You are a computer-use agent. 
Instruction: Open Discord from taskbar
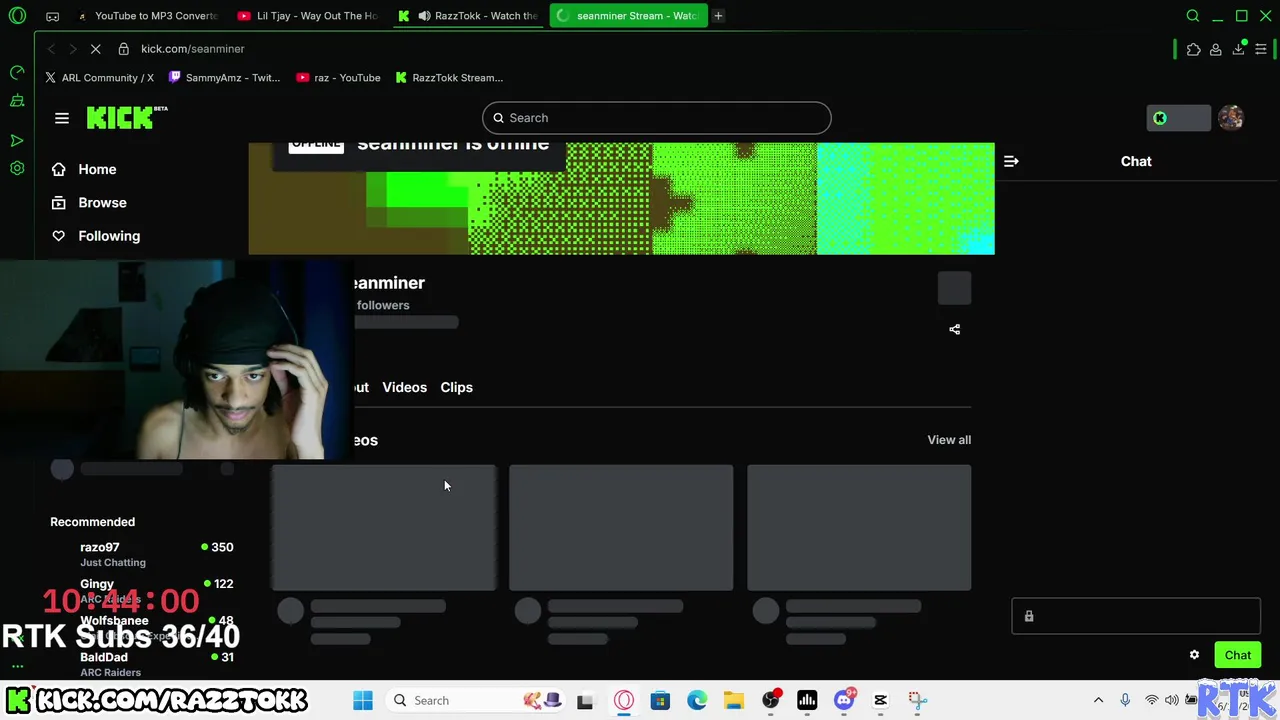pyautogui.click(x=844, y=700)
